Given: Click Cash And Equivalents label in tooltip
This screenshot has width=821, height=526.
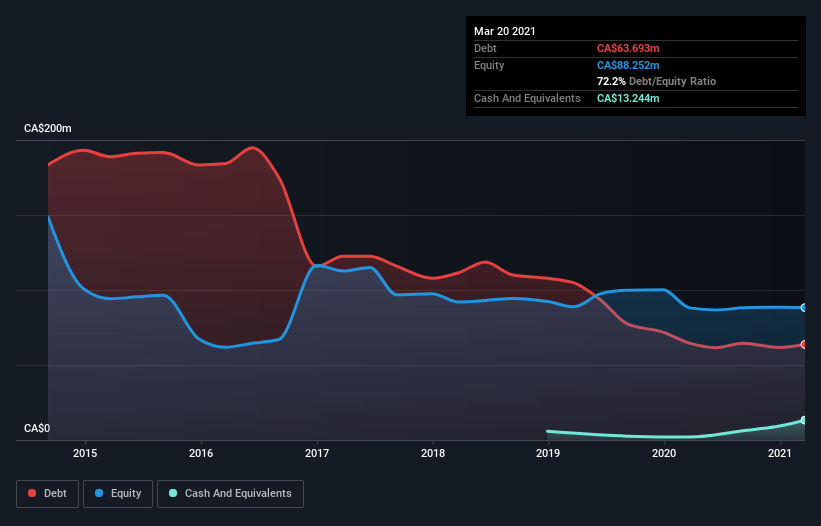Looking at the screenshot, I should coord(527,98).
